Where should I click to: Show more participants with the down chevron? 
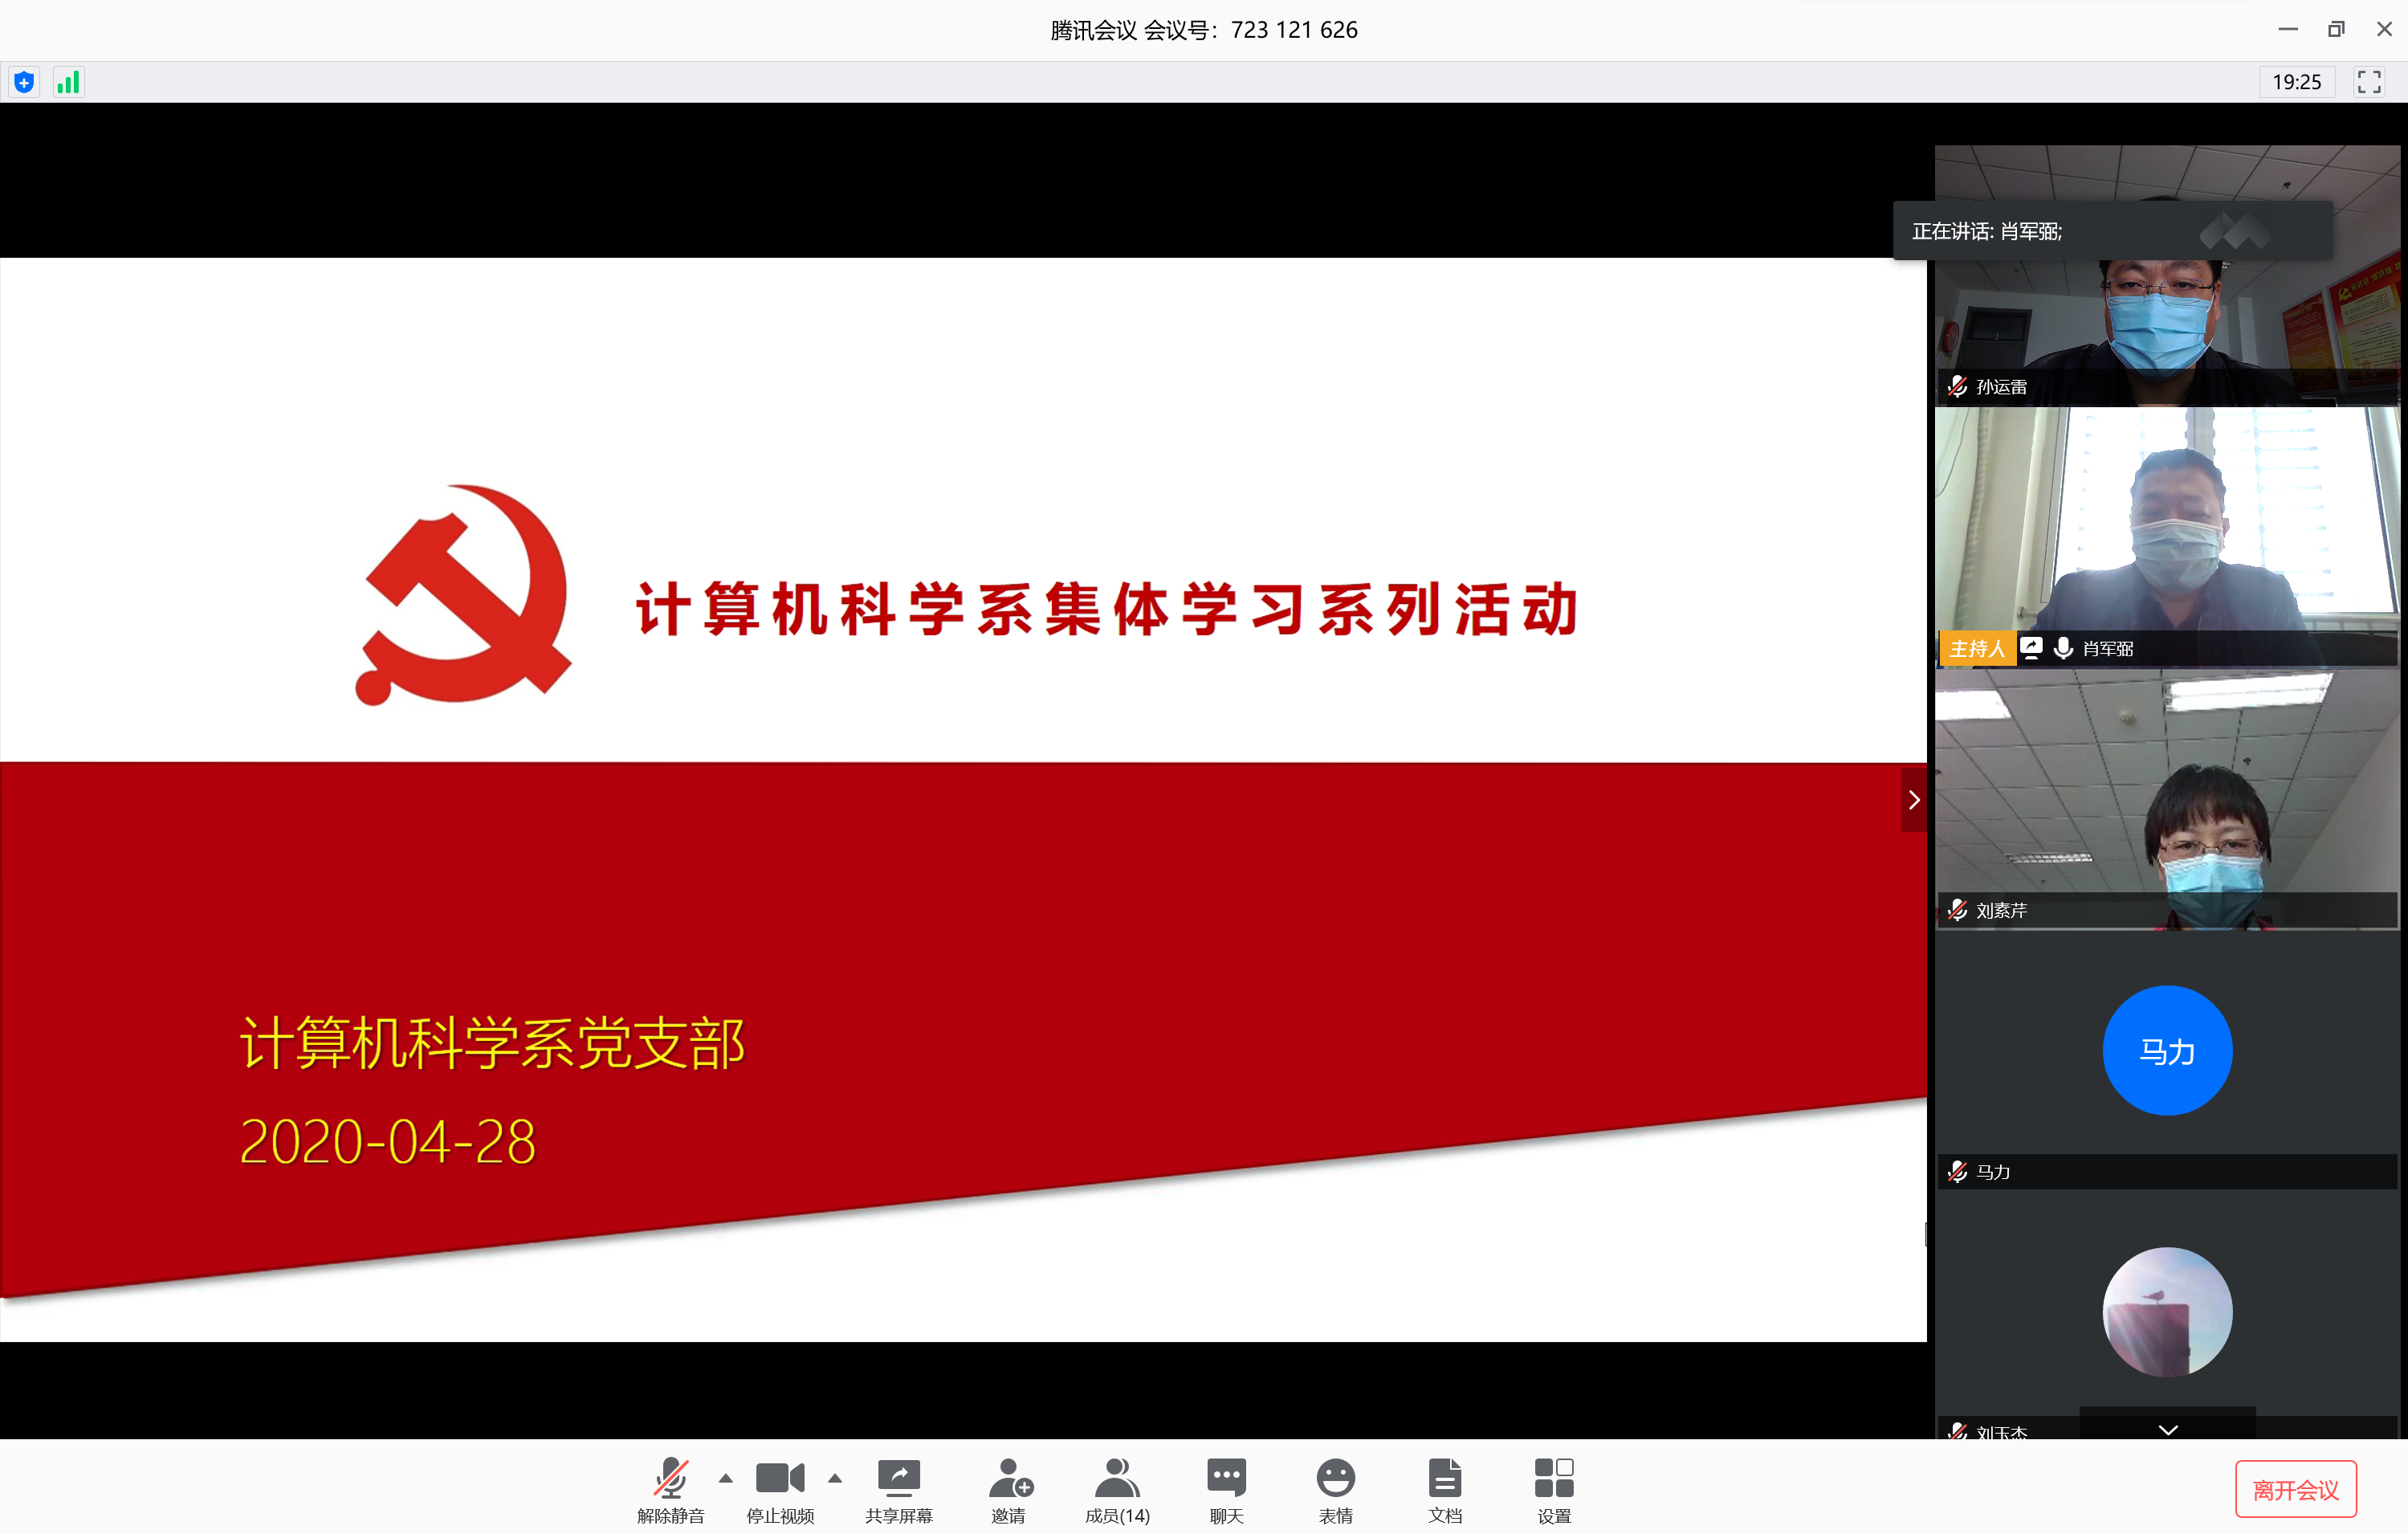(x=2168, y=1429)
